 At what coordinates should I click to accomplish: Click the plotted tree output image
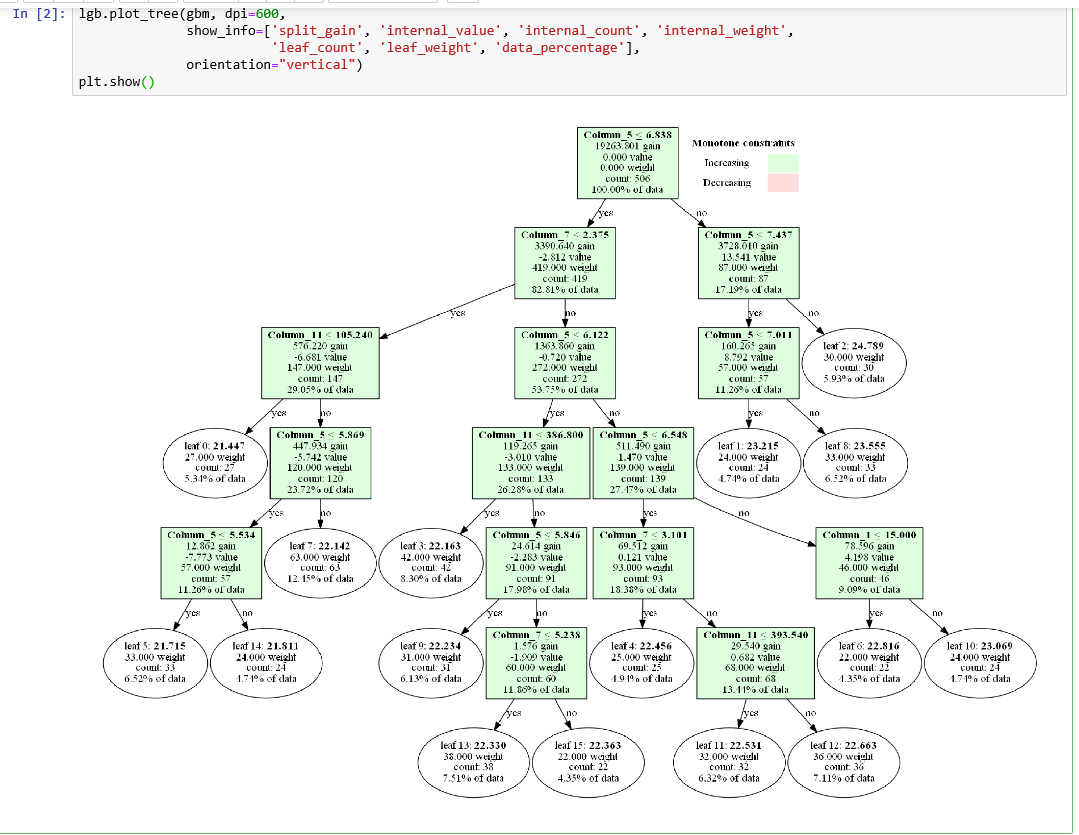[x=569, y=463]
